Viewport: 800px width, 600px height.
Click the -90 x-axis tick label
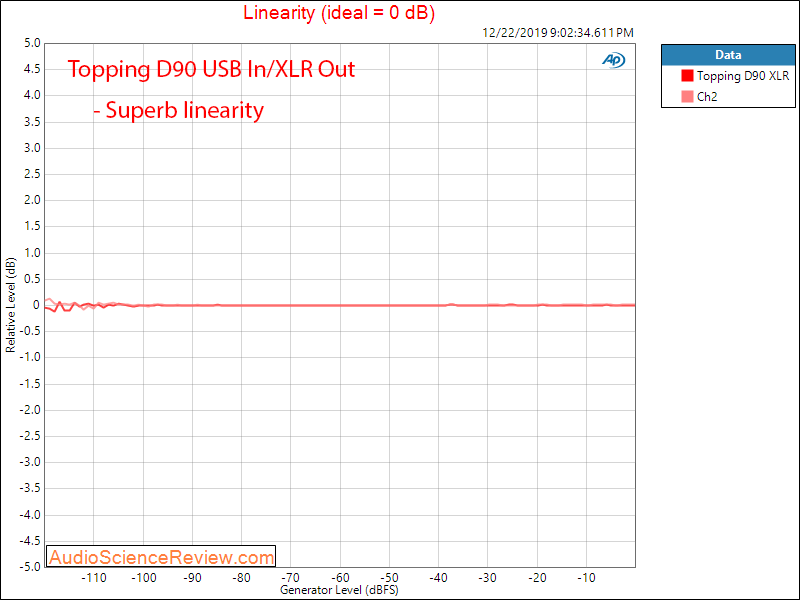click(x=192, y=578)
